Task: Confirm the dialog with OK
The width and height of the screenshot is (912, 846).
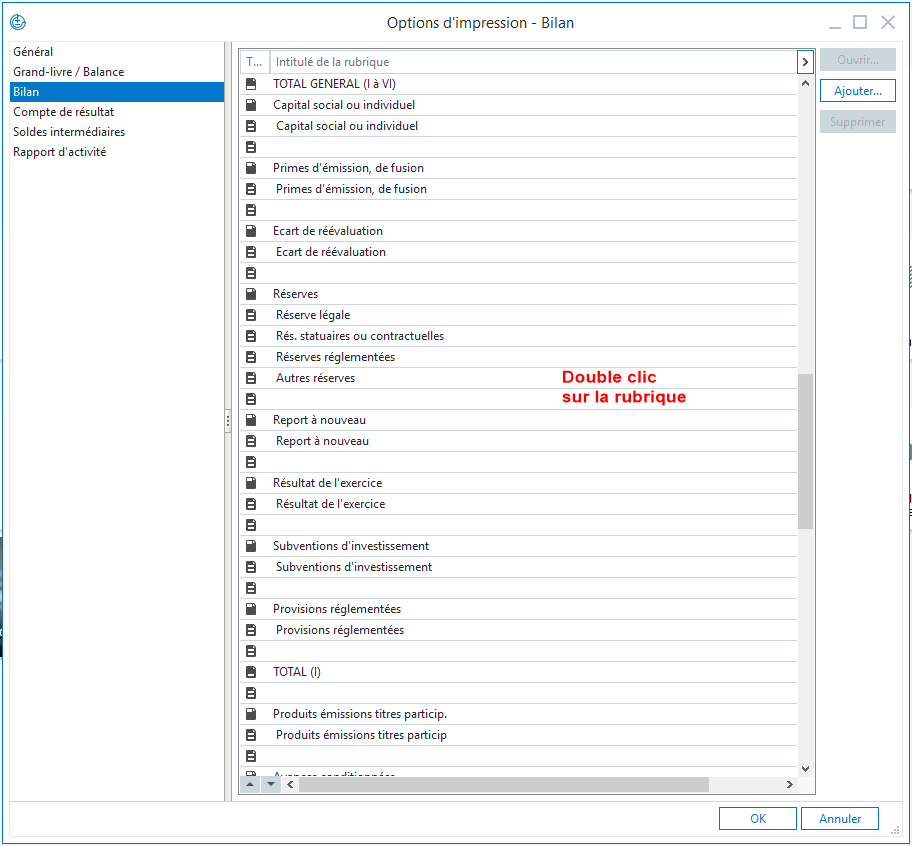Action: tap(757, 819)
